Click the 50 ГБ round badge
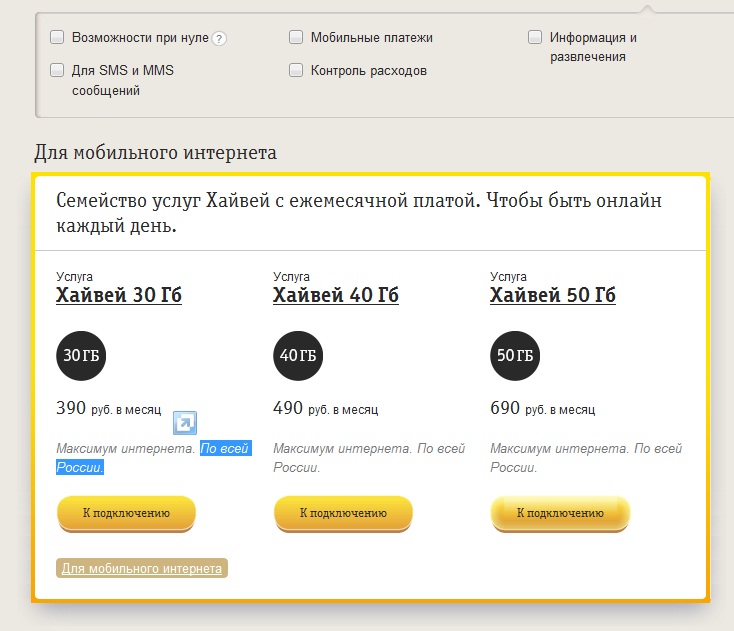The image size is (734, 631). tap(515, 356)
